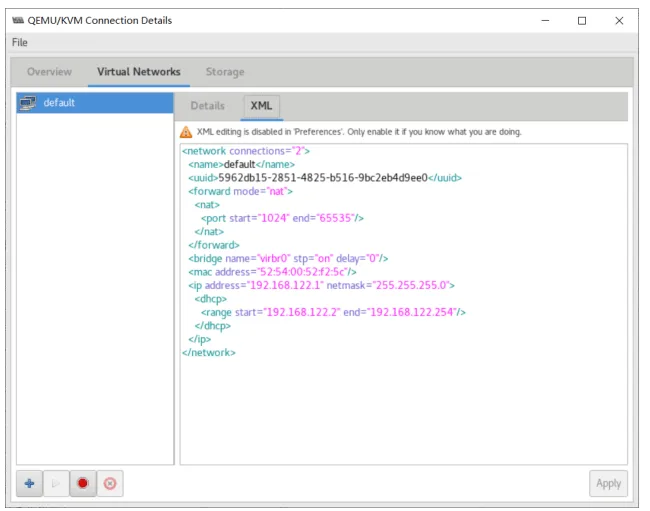Click the closing </nat> tag

(209, 232)
